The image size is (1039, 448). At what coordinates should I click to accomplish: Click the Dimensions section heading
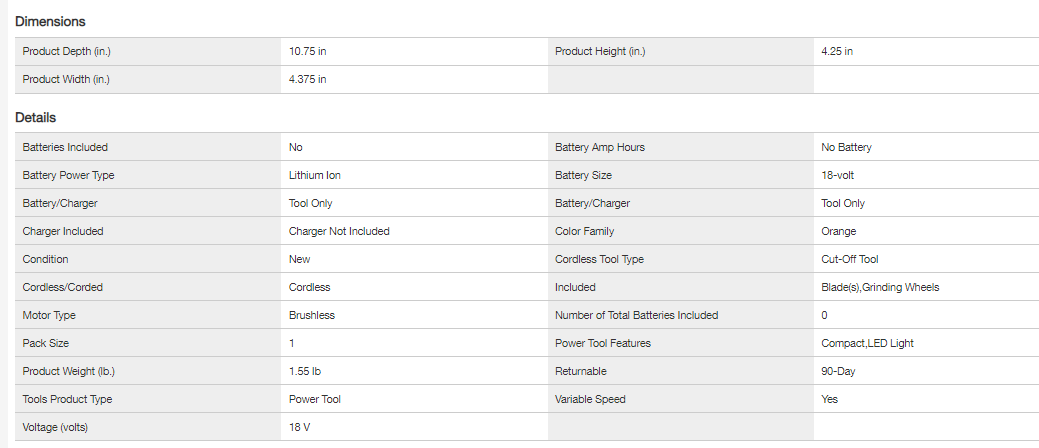[x=50, y=21]
